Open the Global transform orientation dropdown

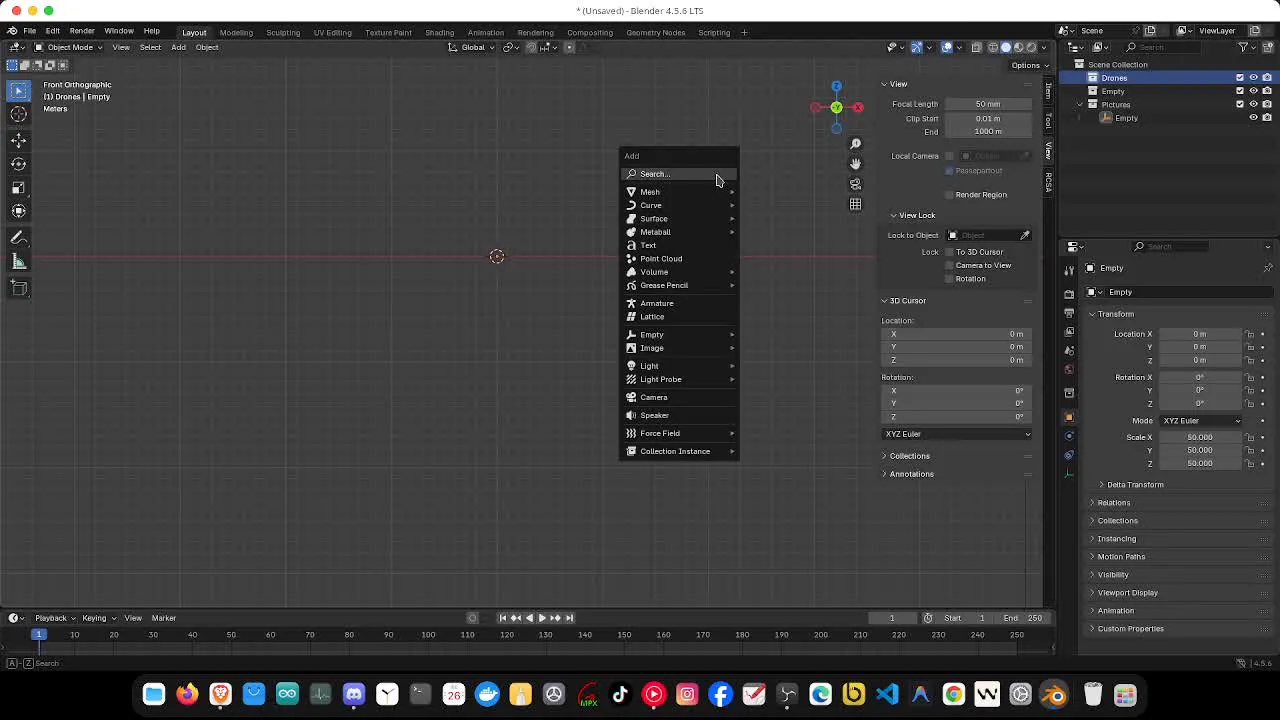point(472,47)
